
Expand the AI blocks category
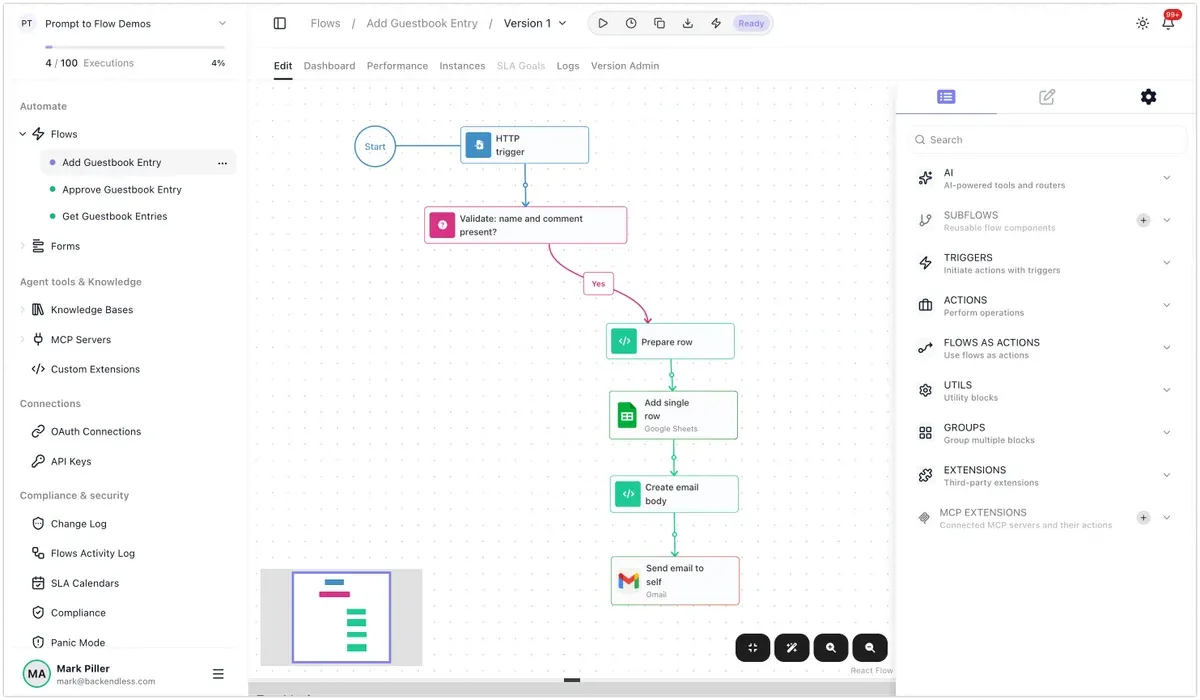click(1167, 178)
